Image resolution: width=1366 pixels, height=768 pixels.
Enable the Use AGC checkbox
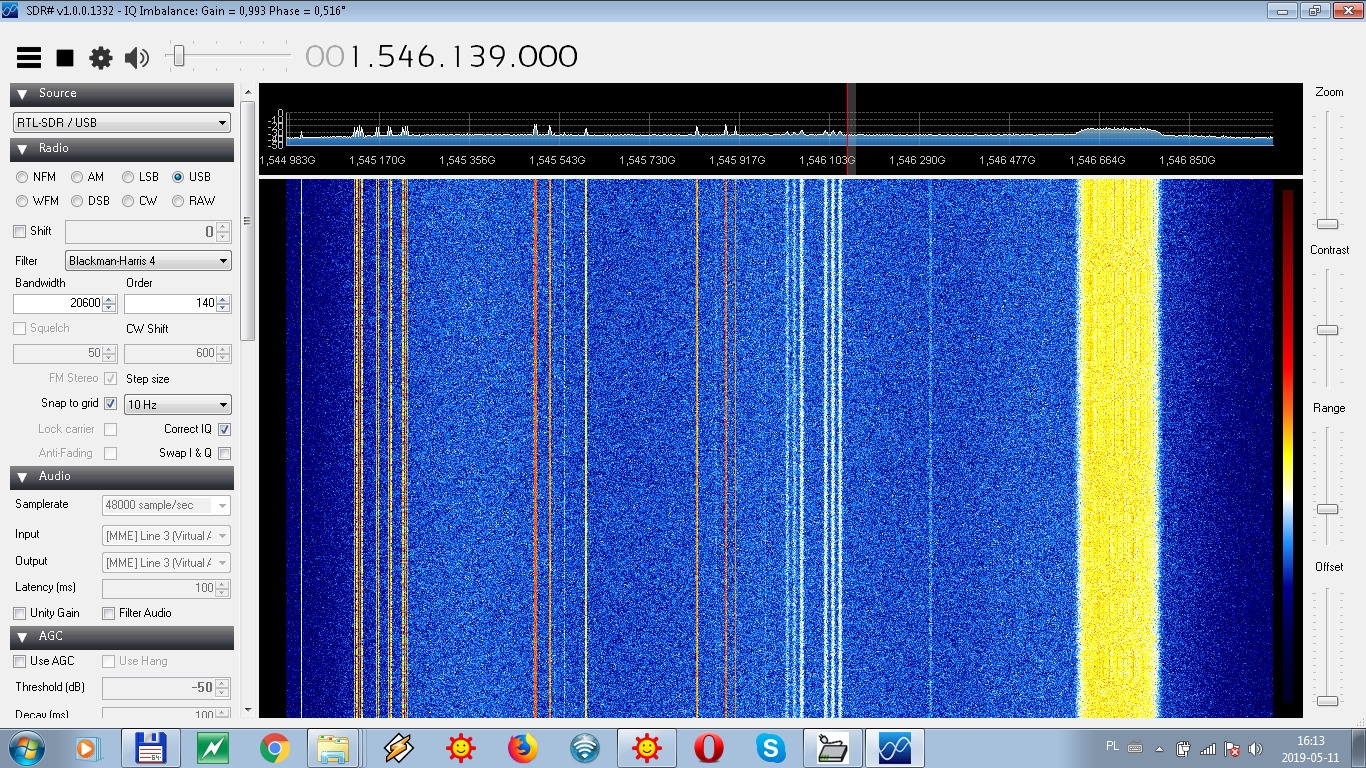click(19, 661)
